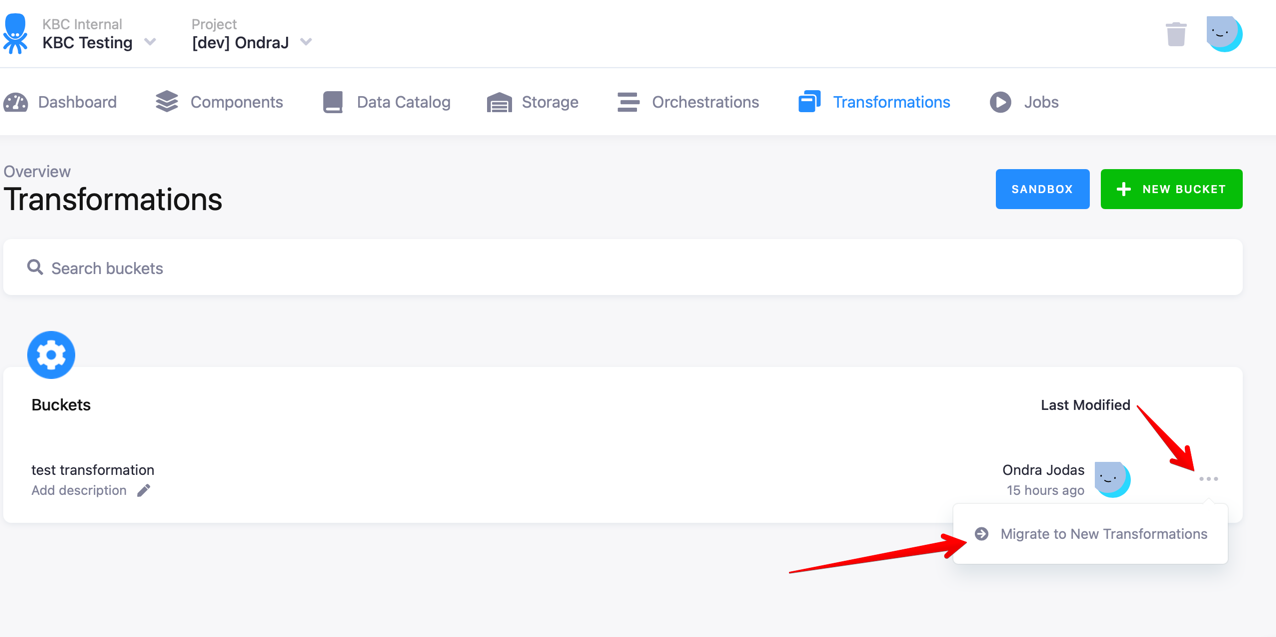Open three-dot menu for test transformation

pyautogui.click(x=1208, y=479)
